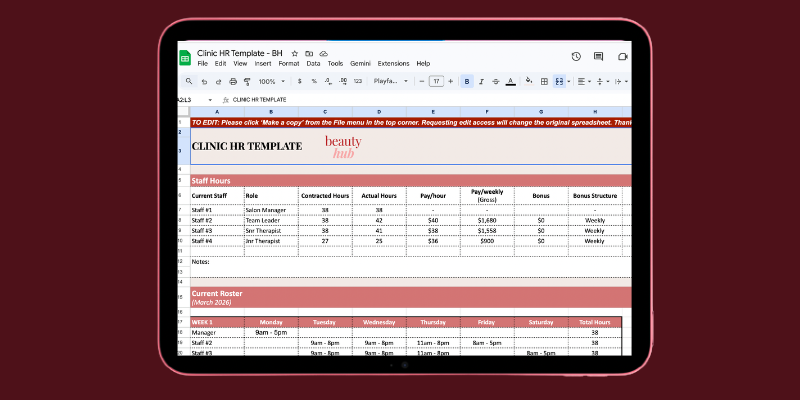Toggle merge cells button
The image size is (800, 400).
pos(559,82)
